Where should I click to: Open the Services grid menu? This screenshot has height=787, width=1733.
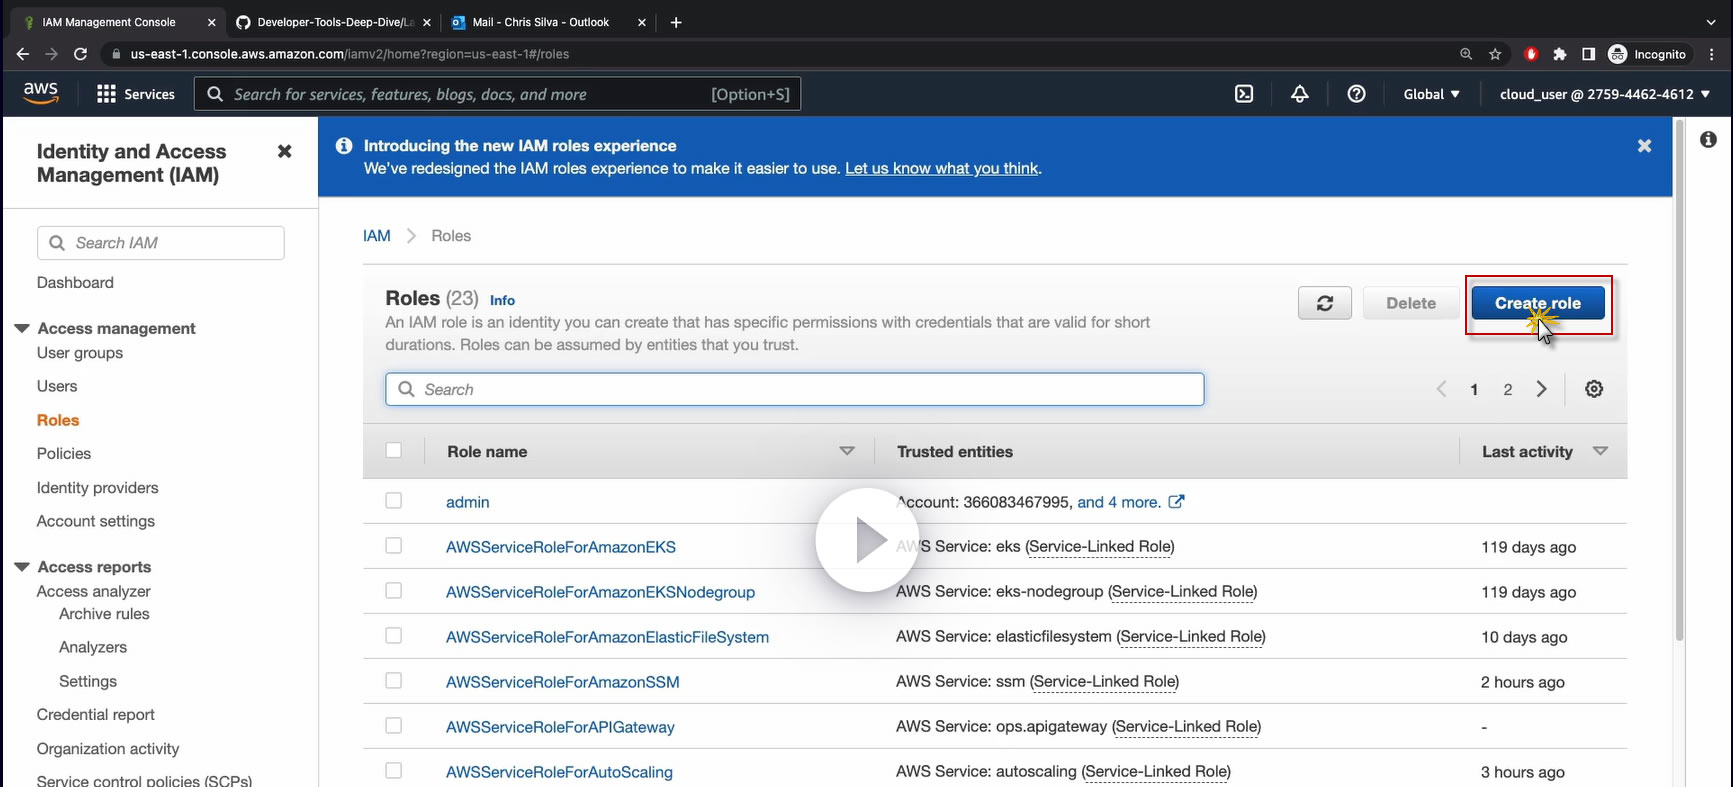point(135,94)
